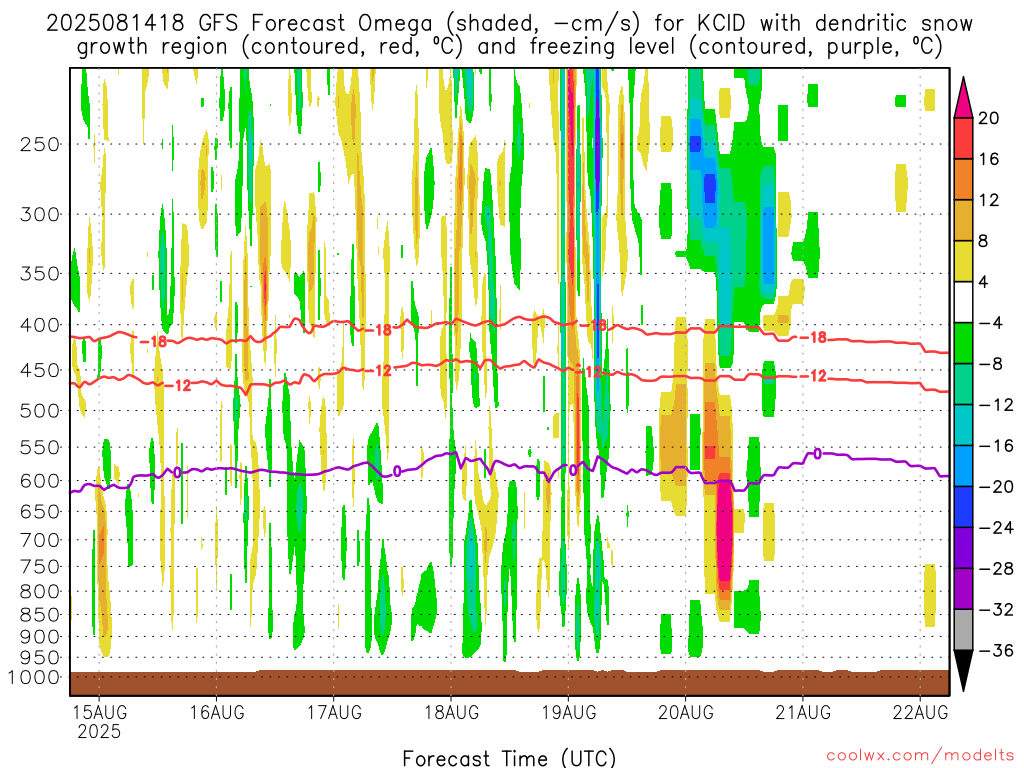Click the colorbar tick label -36

(996, 650)
